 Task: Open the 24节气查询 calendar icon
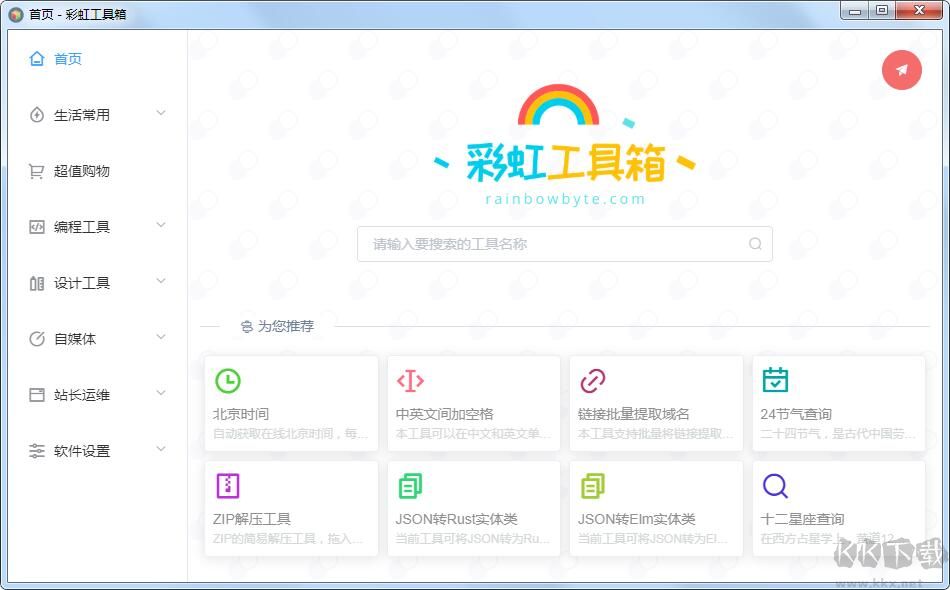pyautogui.click(x=775, y=380)
